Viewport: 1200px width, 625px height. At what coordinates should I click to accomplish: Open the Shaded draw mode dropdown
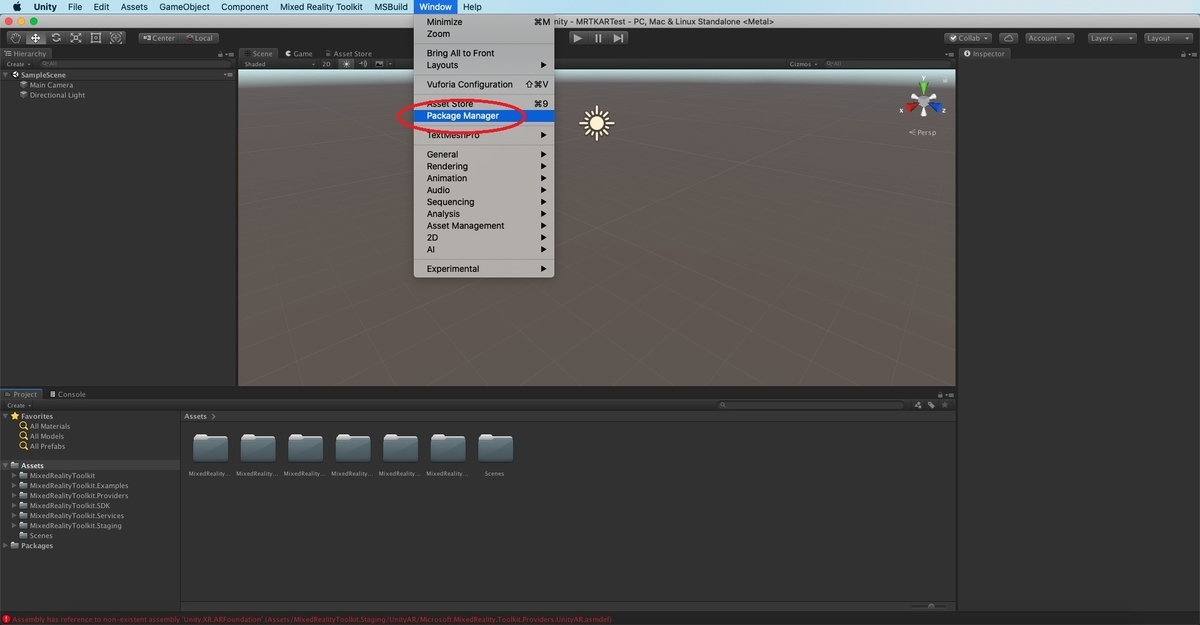pyautogui.click(x=278, y=64)
